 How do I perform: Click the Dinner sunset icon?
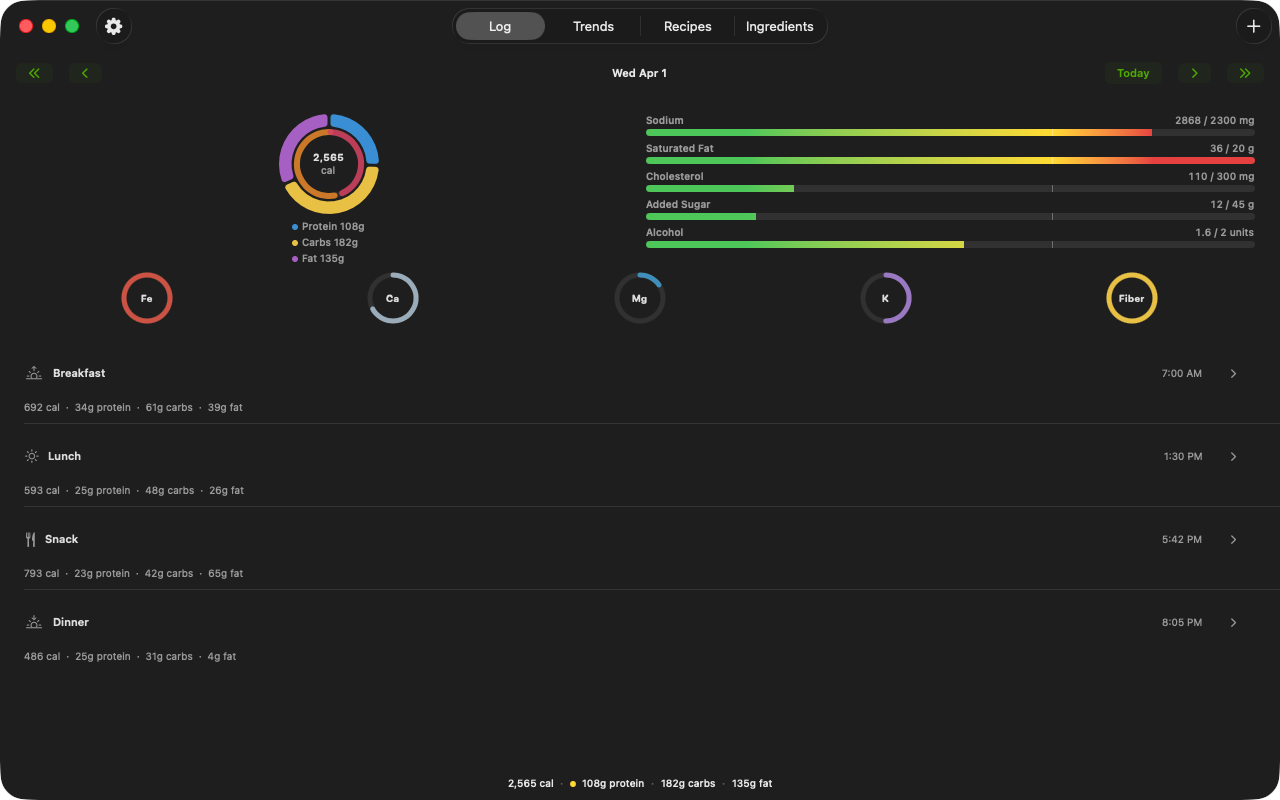(34, 622)
